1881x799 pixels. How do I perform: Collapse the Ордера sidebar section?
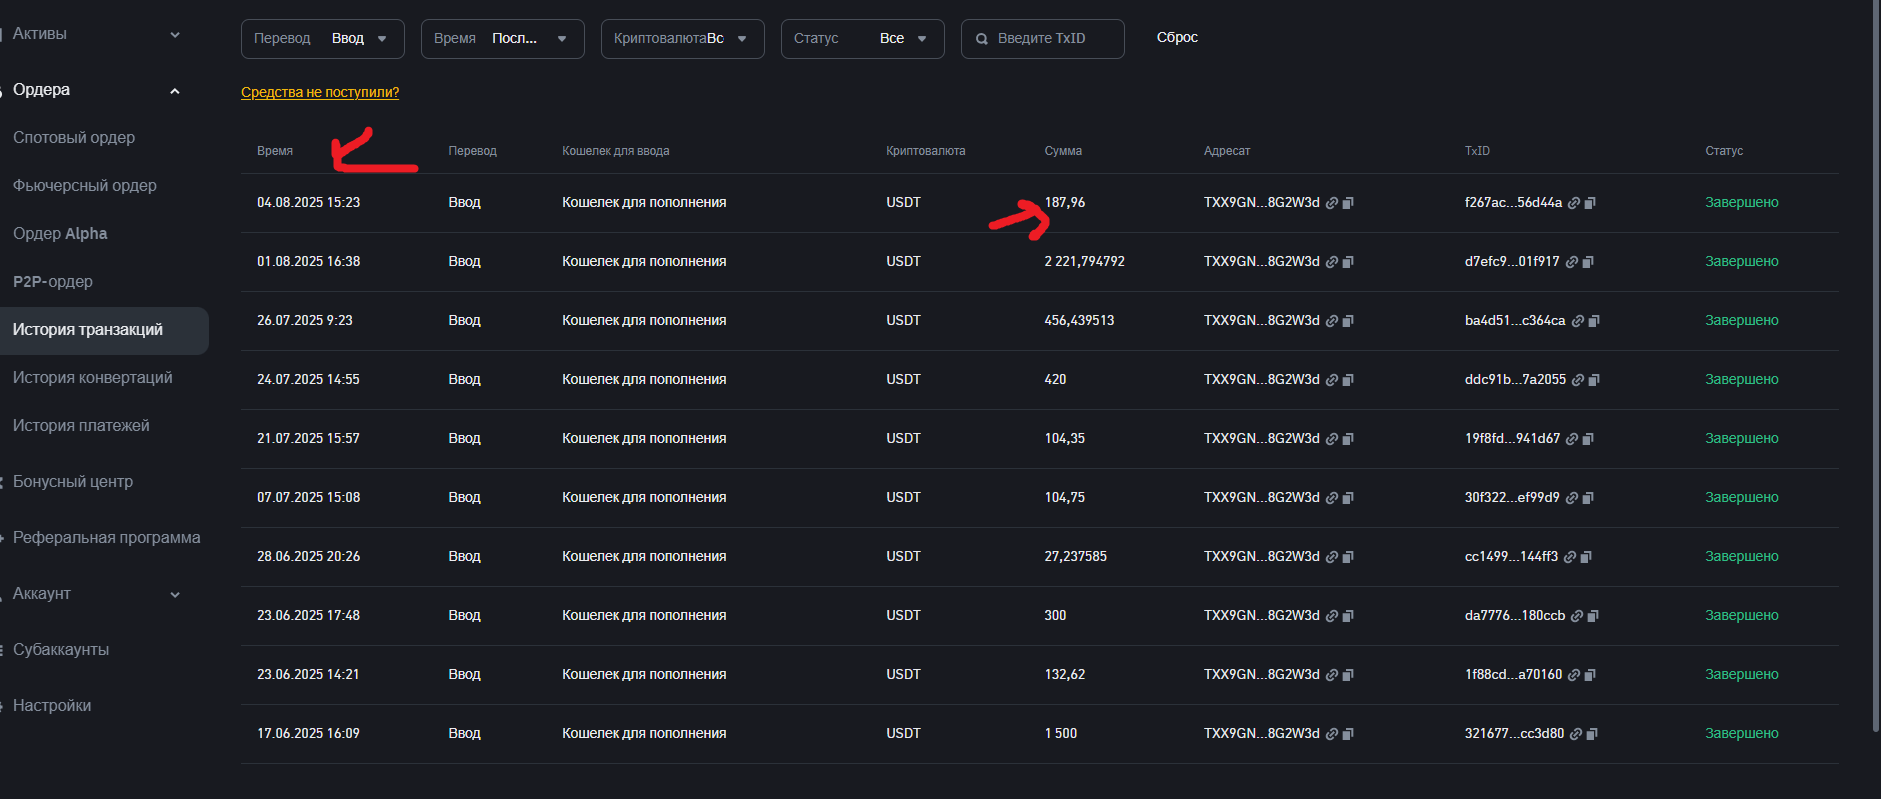175,90
